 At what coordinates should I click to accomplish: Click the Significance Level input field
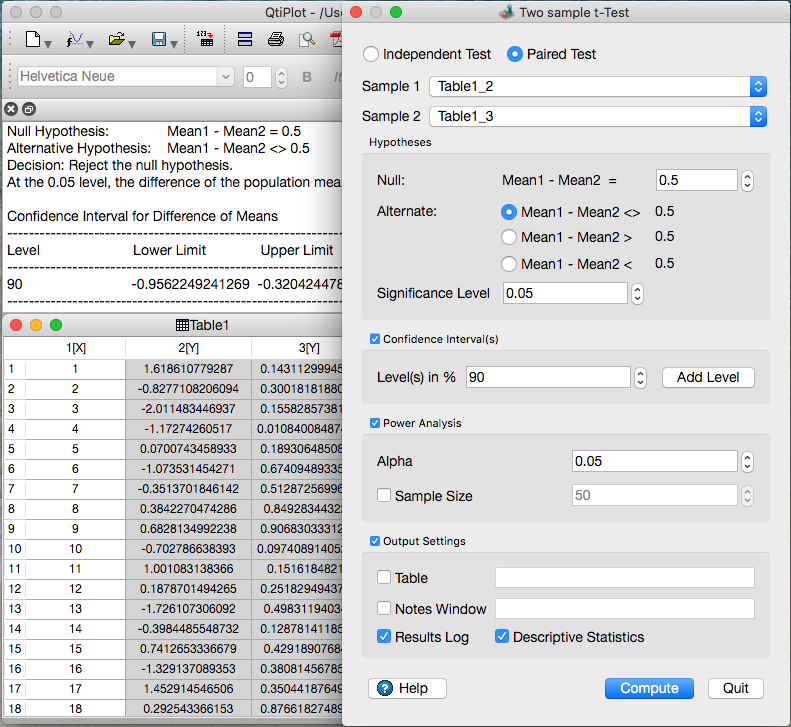tap(565, 293)
